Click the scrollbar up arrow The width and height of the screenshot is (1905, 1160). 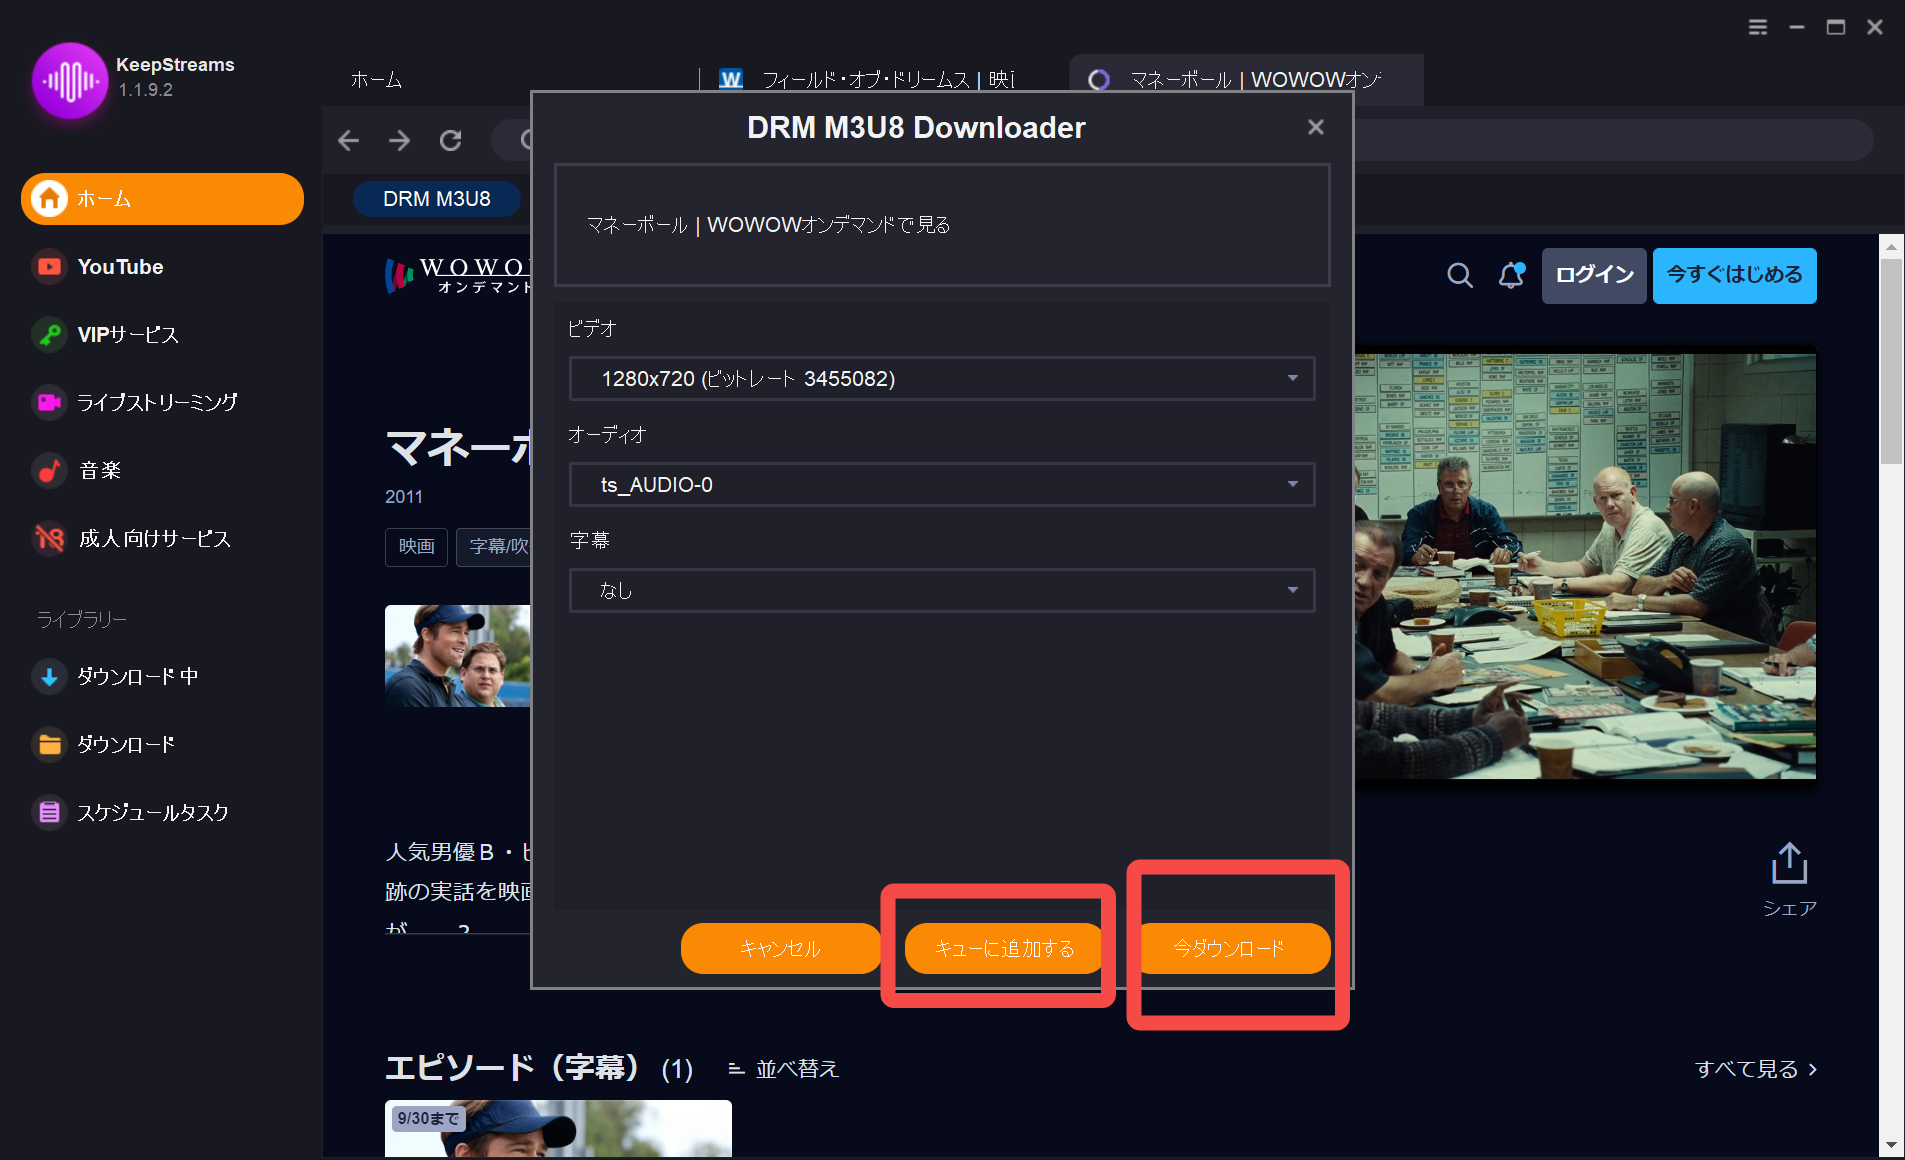coord(1890,246)
